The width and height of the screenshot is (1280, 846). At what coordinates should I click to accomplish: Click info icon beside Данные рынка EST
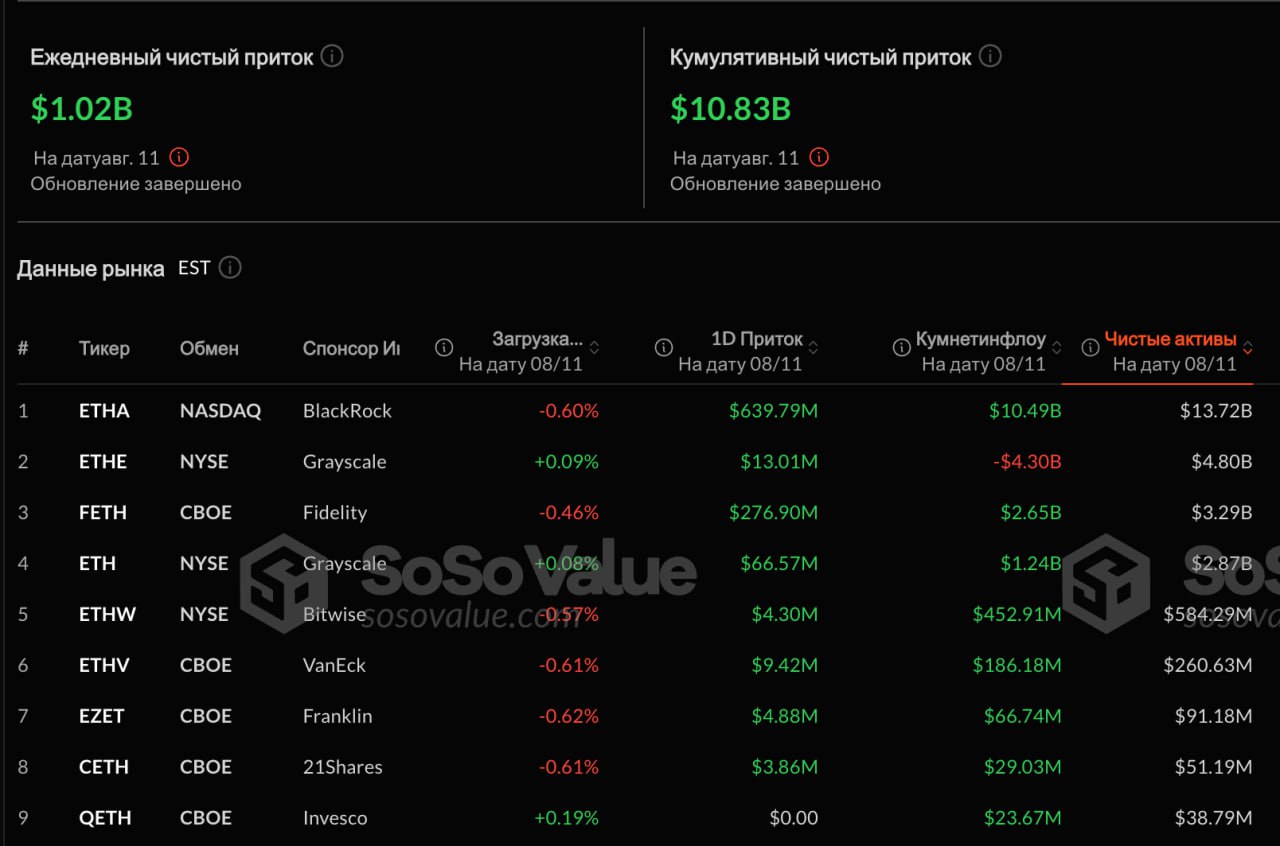pos(230,268)
